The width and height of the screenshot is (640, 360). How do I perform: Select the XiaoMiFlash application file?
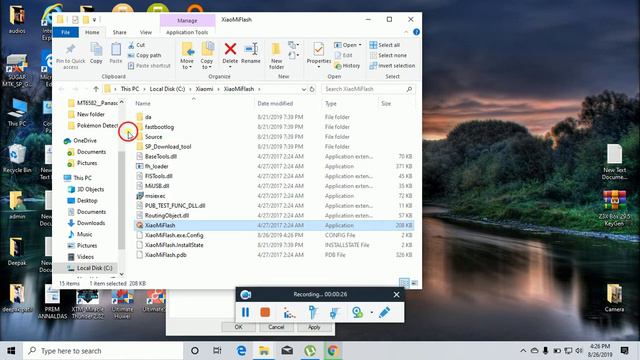tap(274, 225)
